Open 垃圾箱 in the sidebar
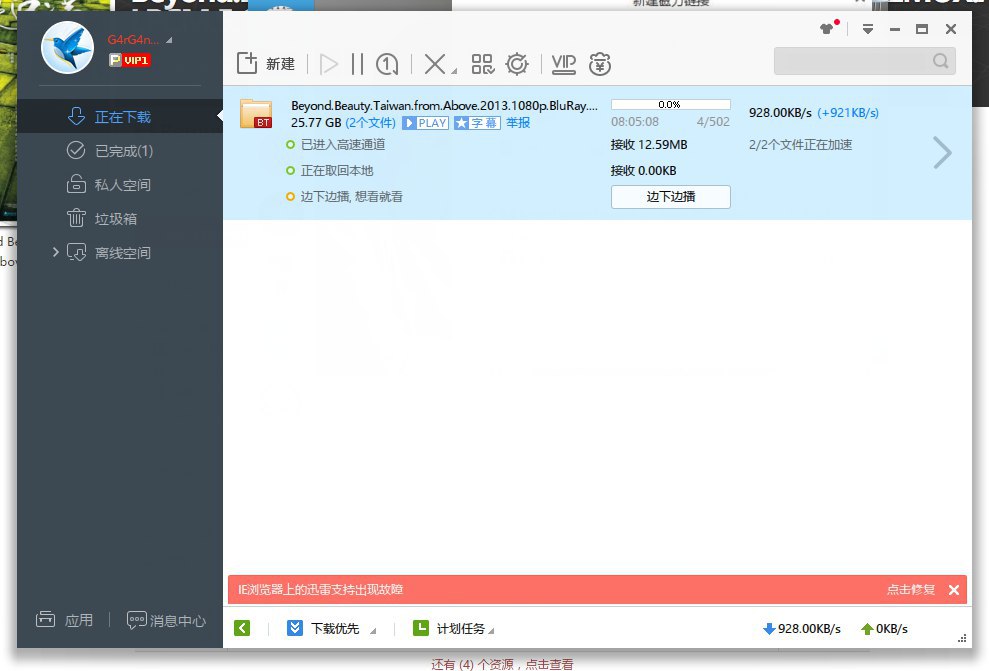The image size is (989, 671). [x=115, y=219]
